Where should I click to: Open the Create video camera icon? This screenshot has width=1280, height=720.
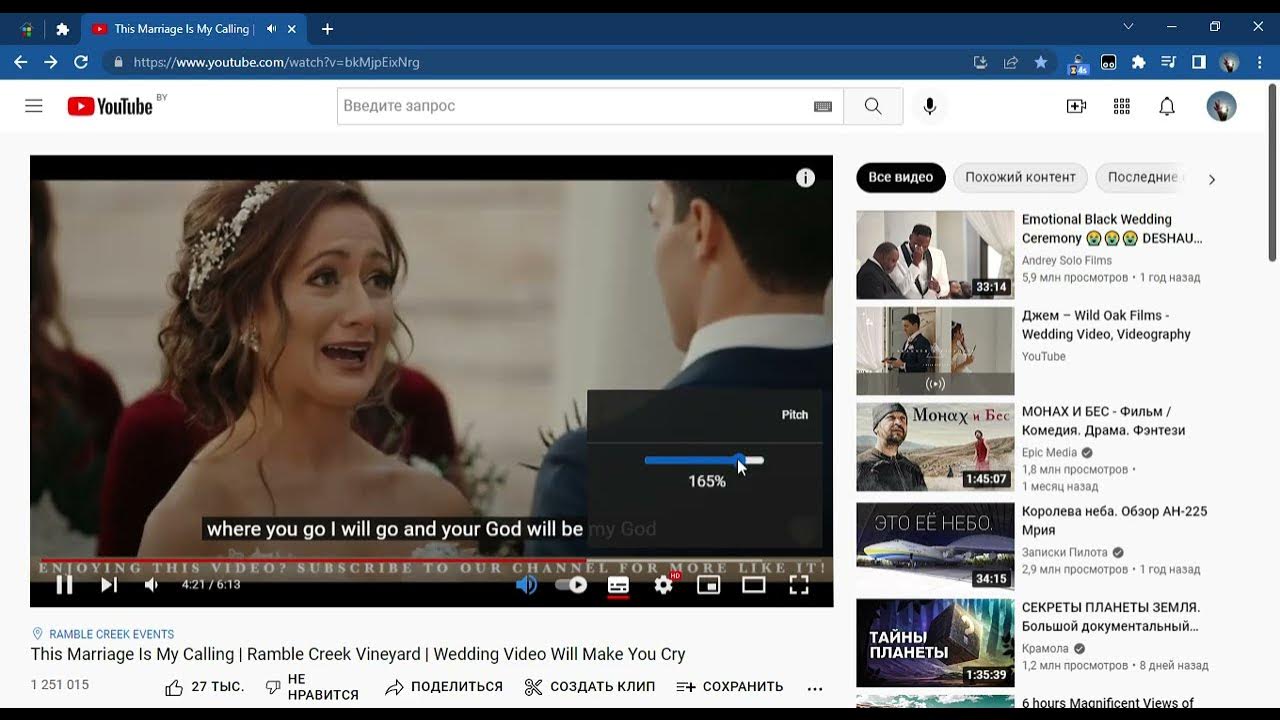1077,106
